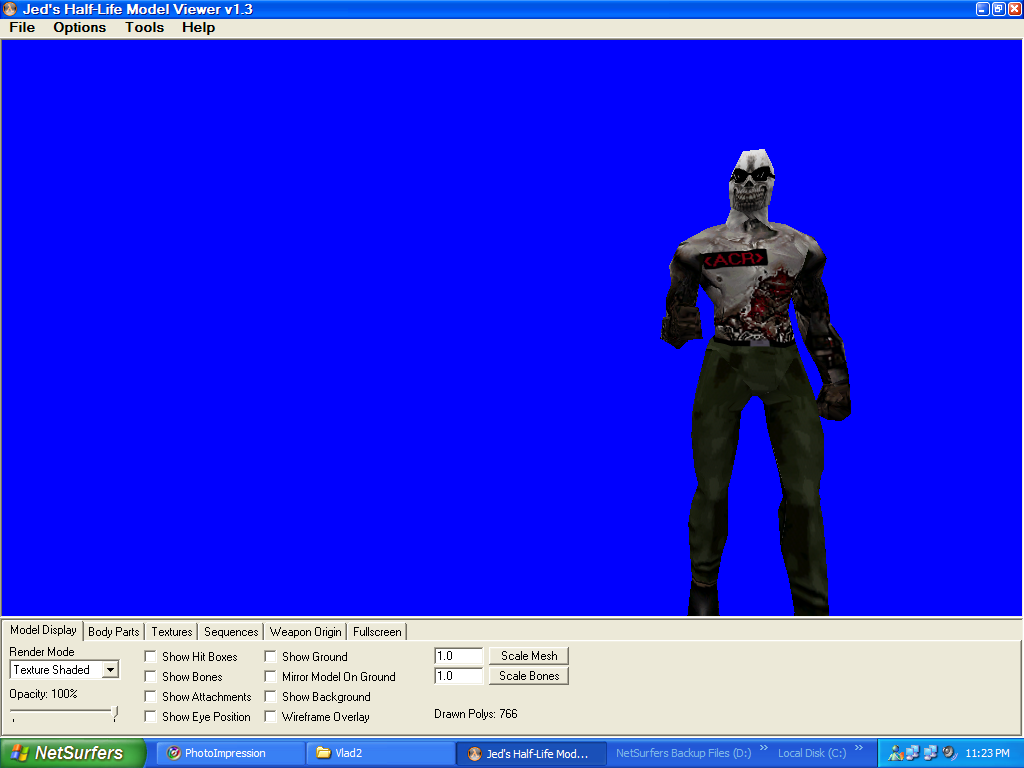
Task: Enable Show Bones checkbox
Action: 150,677
